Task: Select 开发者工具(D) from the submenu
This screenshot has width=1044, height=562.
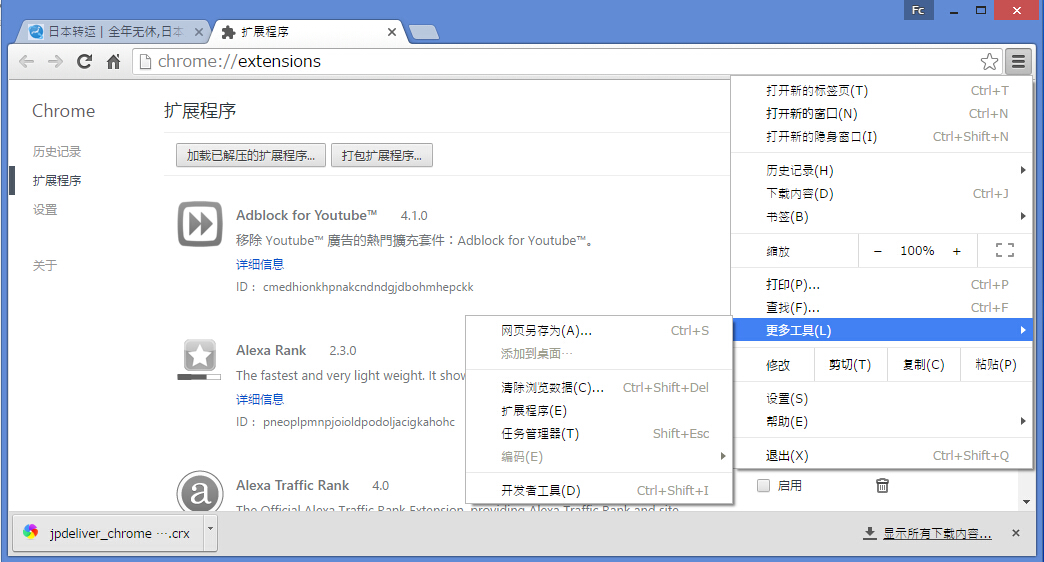Action: pos(541,490)
